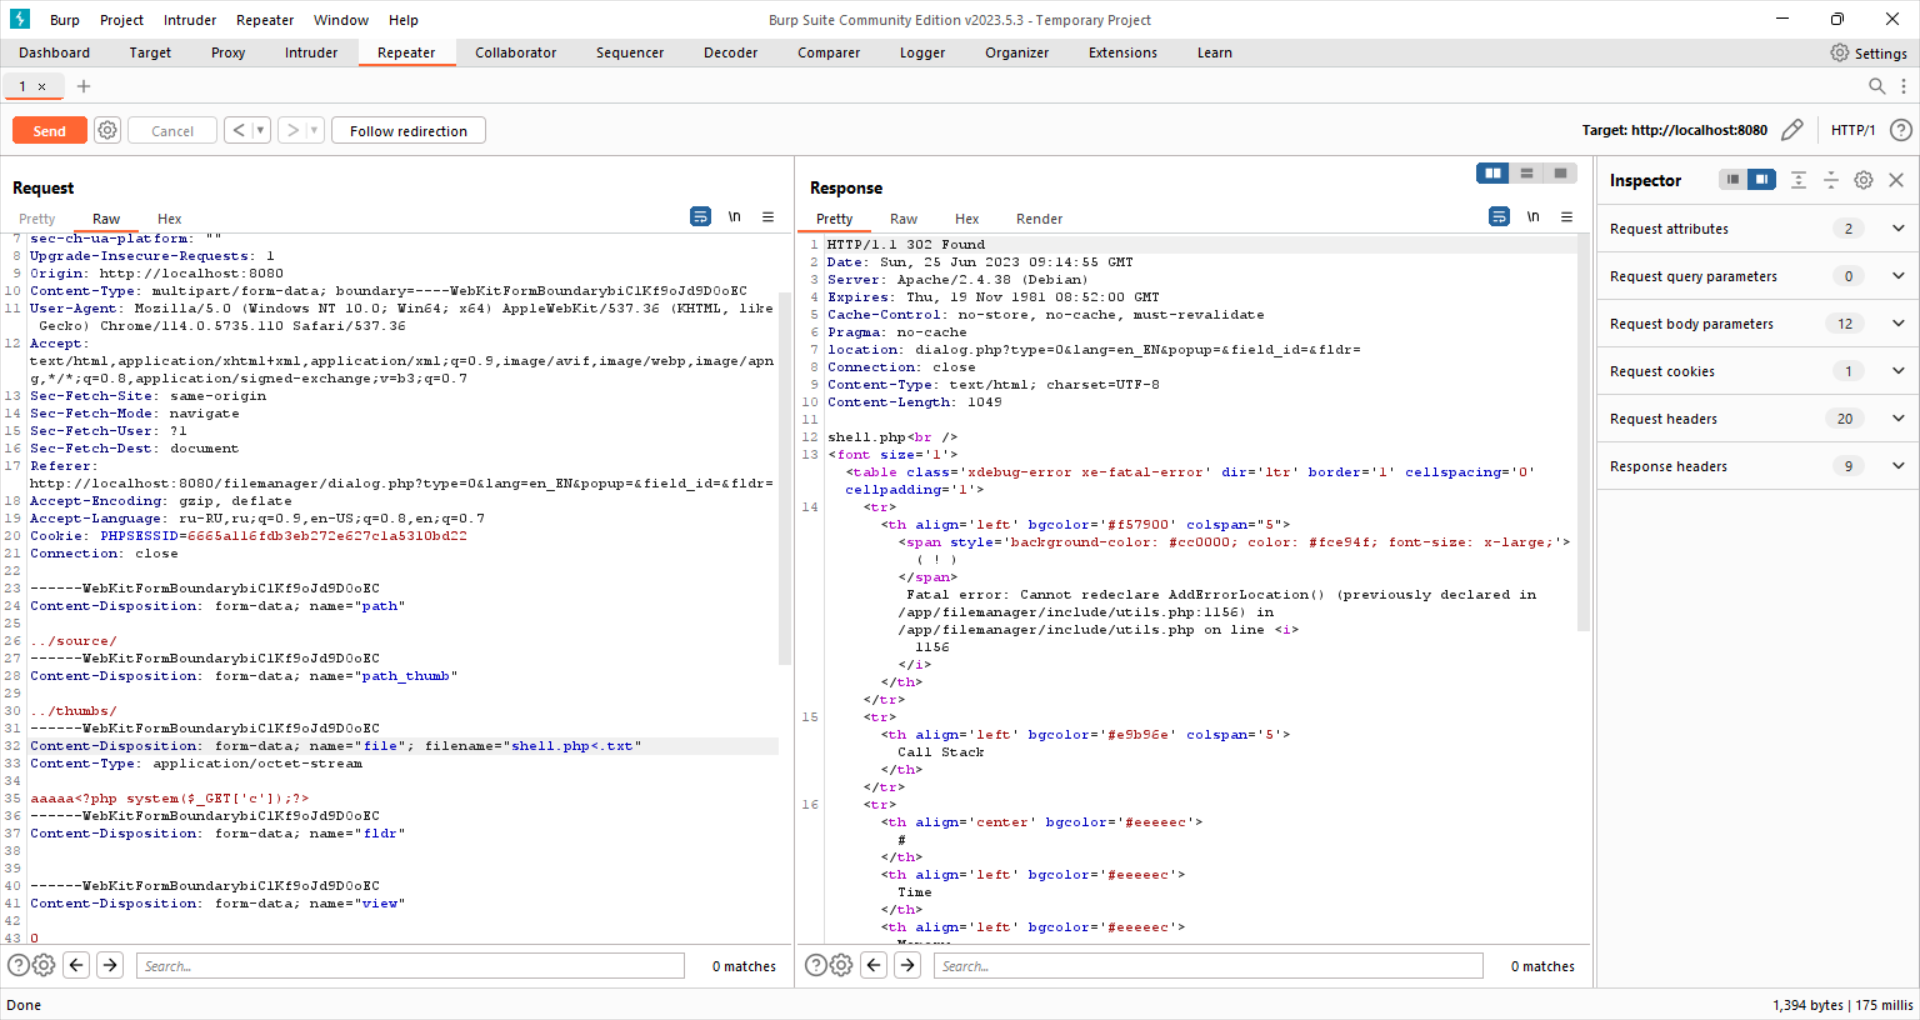
Task: Open the help icon beside HTTP/1
Action: click(1901, 130)
